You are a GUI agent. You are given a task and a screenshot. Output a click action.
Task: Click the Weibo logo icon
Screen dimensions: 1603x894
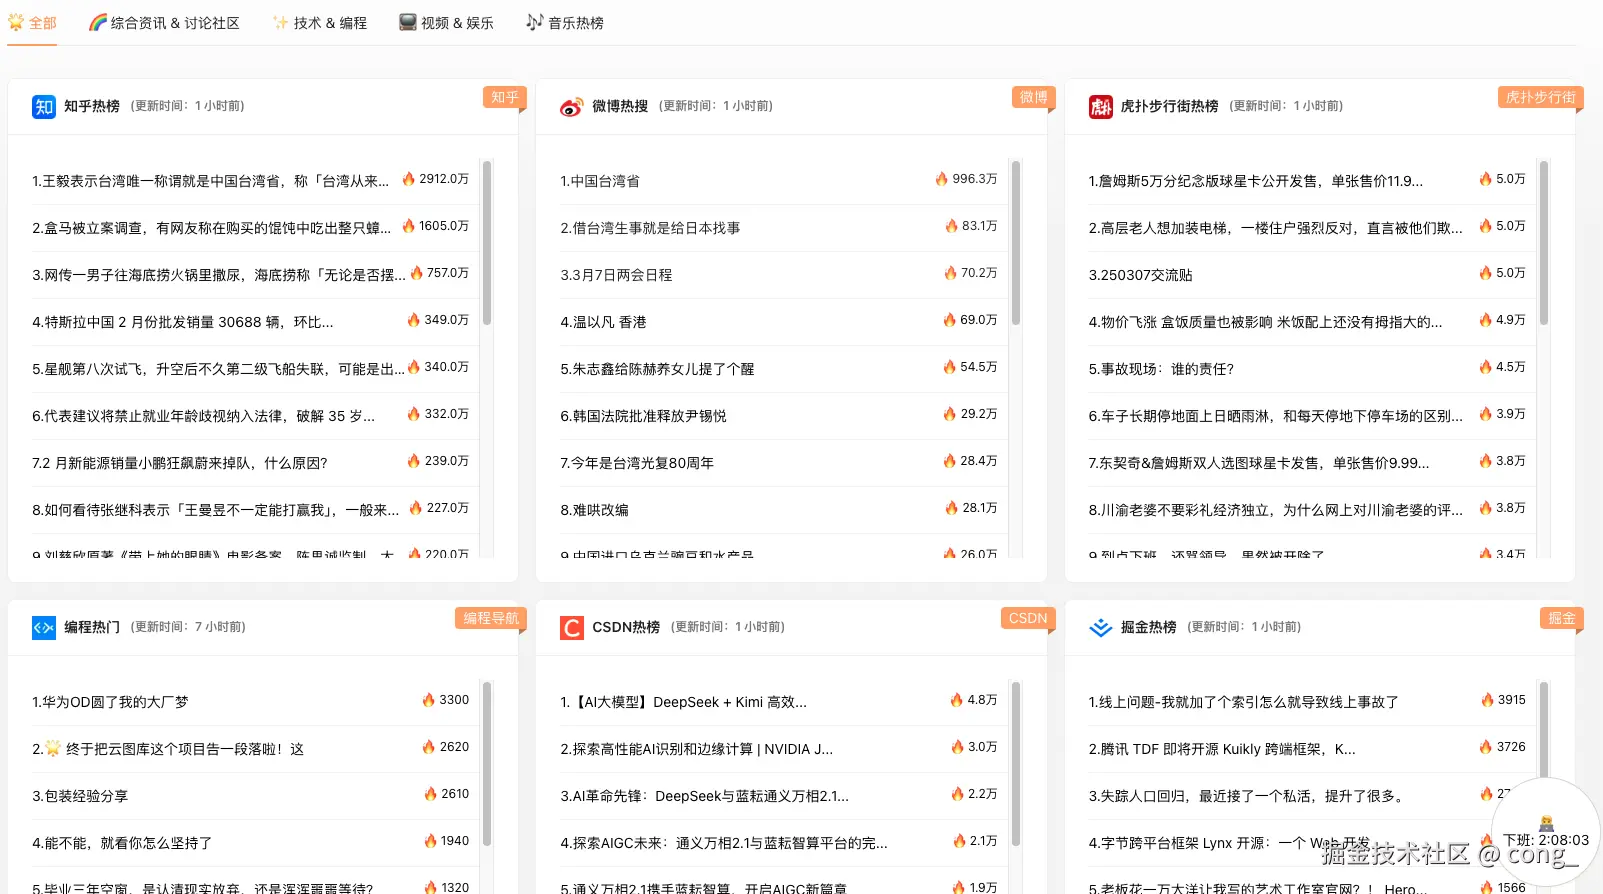(571, 107)
